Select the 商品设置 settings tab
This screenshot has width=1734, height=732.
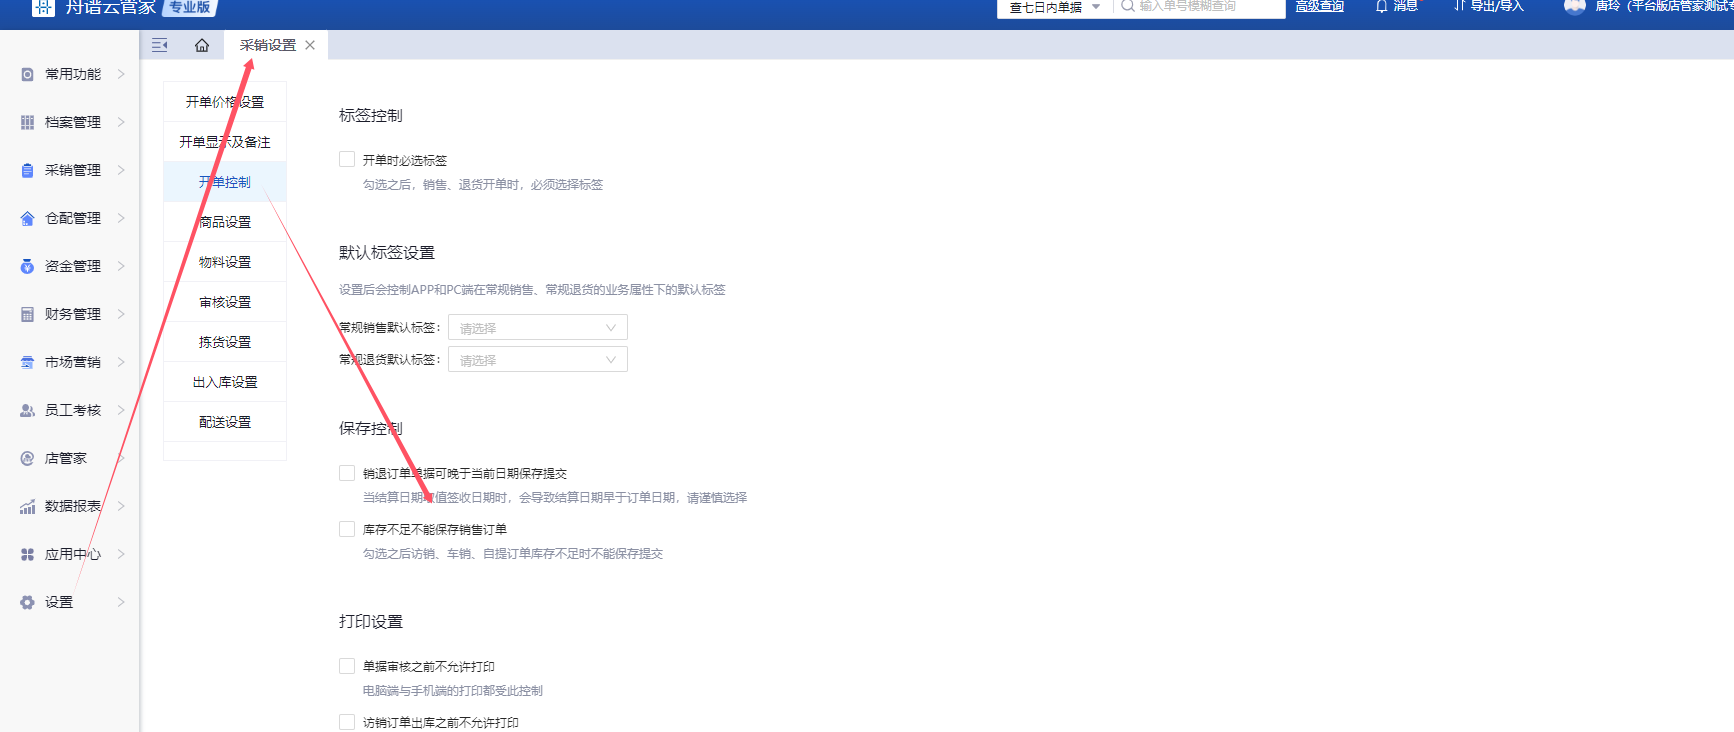click(225, 222)
